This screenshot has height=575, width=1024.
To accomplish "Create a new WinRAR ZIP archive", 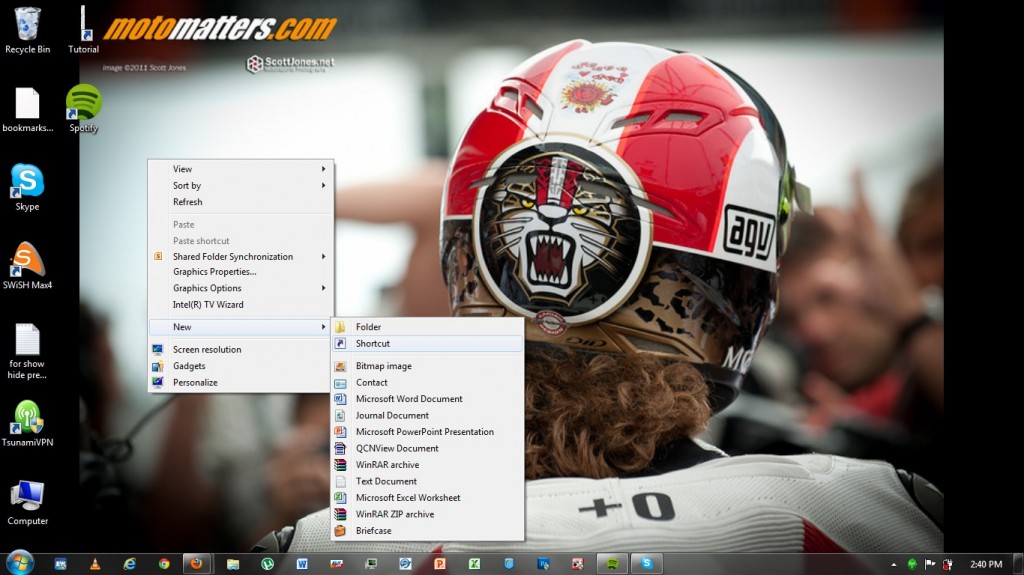I will click(x=428, y=514).
